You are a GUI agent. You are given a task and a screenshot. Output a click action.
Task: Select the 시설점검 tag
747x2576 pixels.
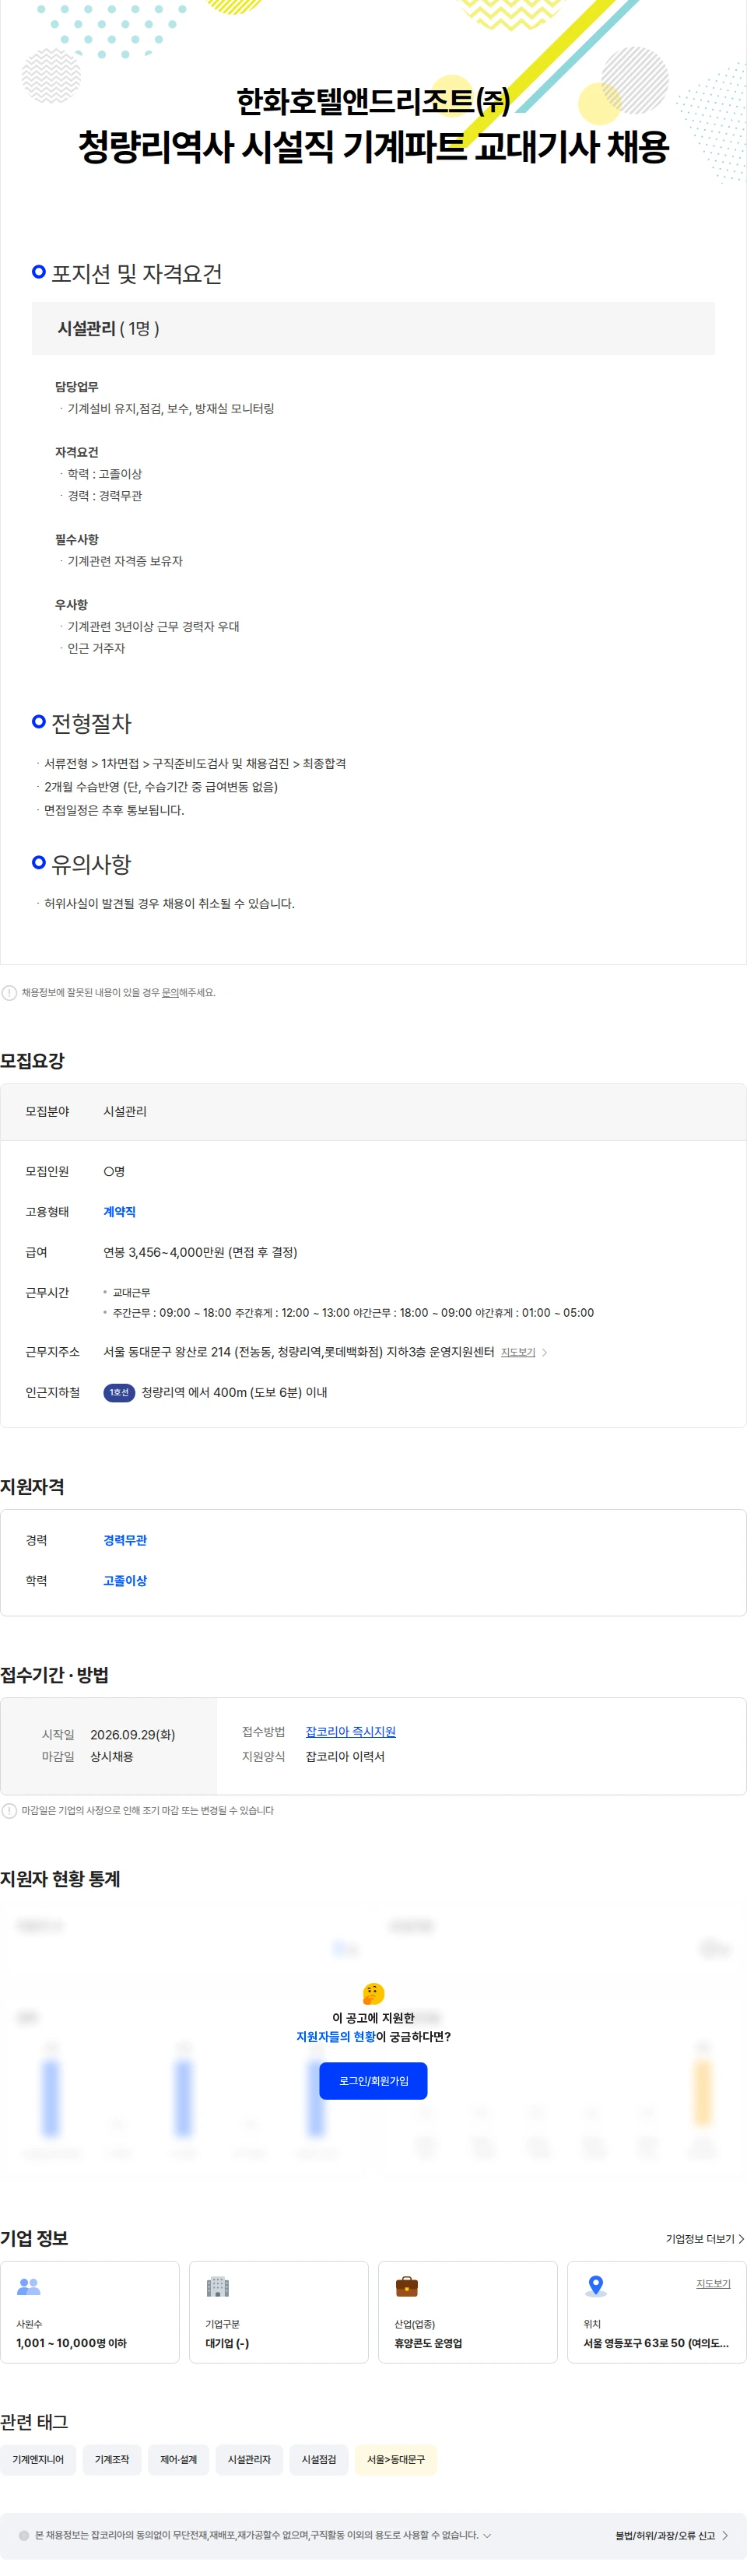319,2459
